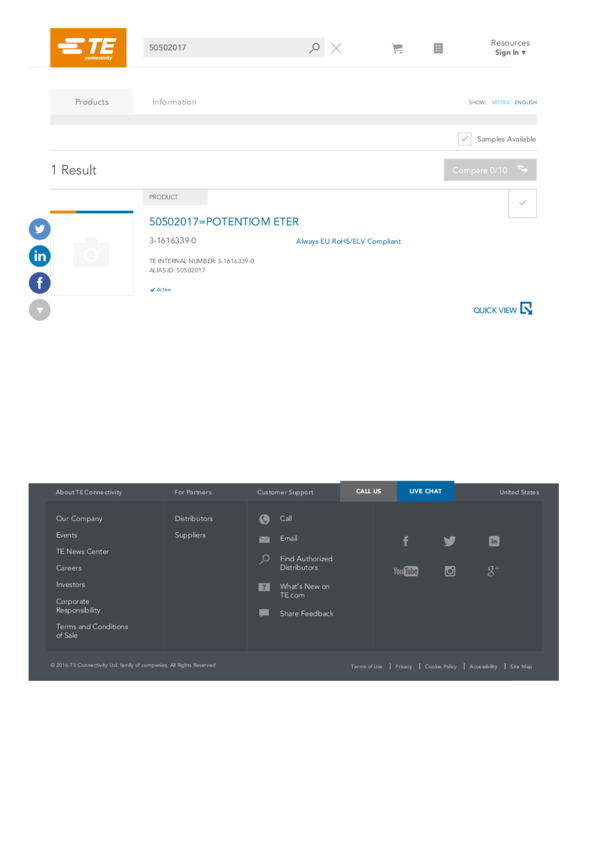This screenshot has width=601, height=850.
Task: Open the parts list icon in header
Action: pos(438,48)
